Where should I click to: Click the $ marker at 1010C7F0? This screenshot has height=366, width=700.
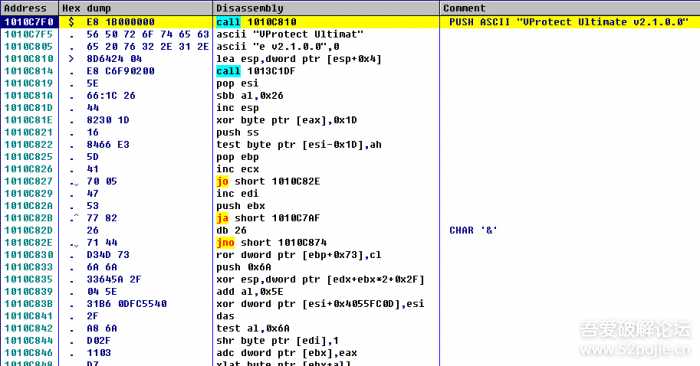coord(71,22)
